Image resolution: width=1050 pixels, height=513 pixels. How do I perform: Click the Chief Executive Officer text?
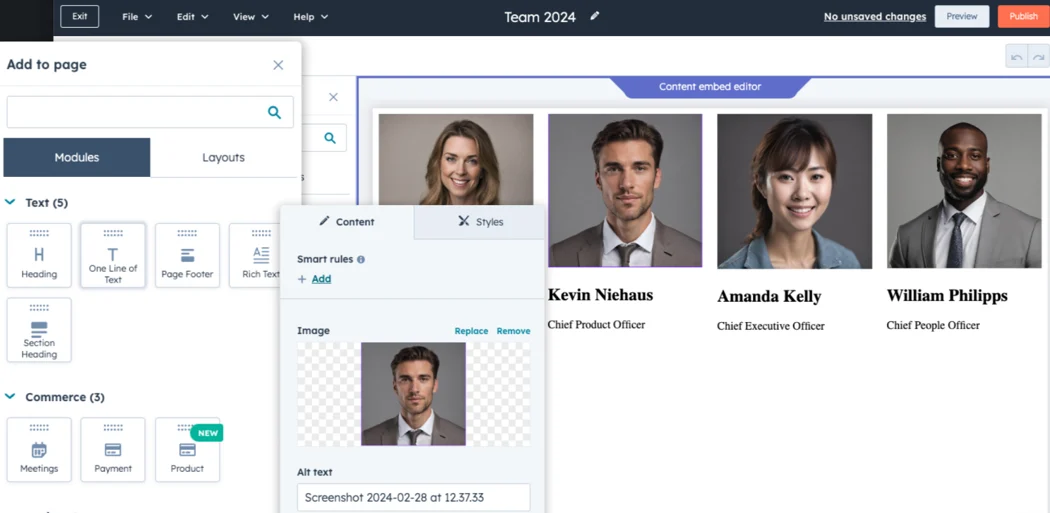pyautogui.click(x=771, y=326)
